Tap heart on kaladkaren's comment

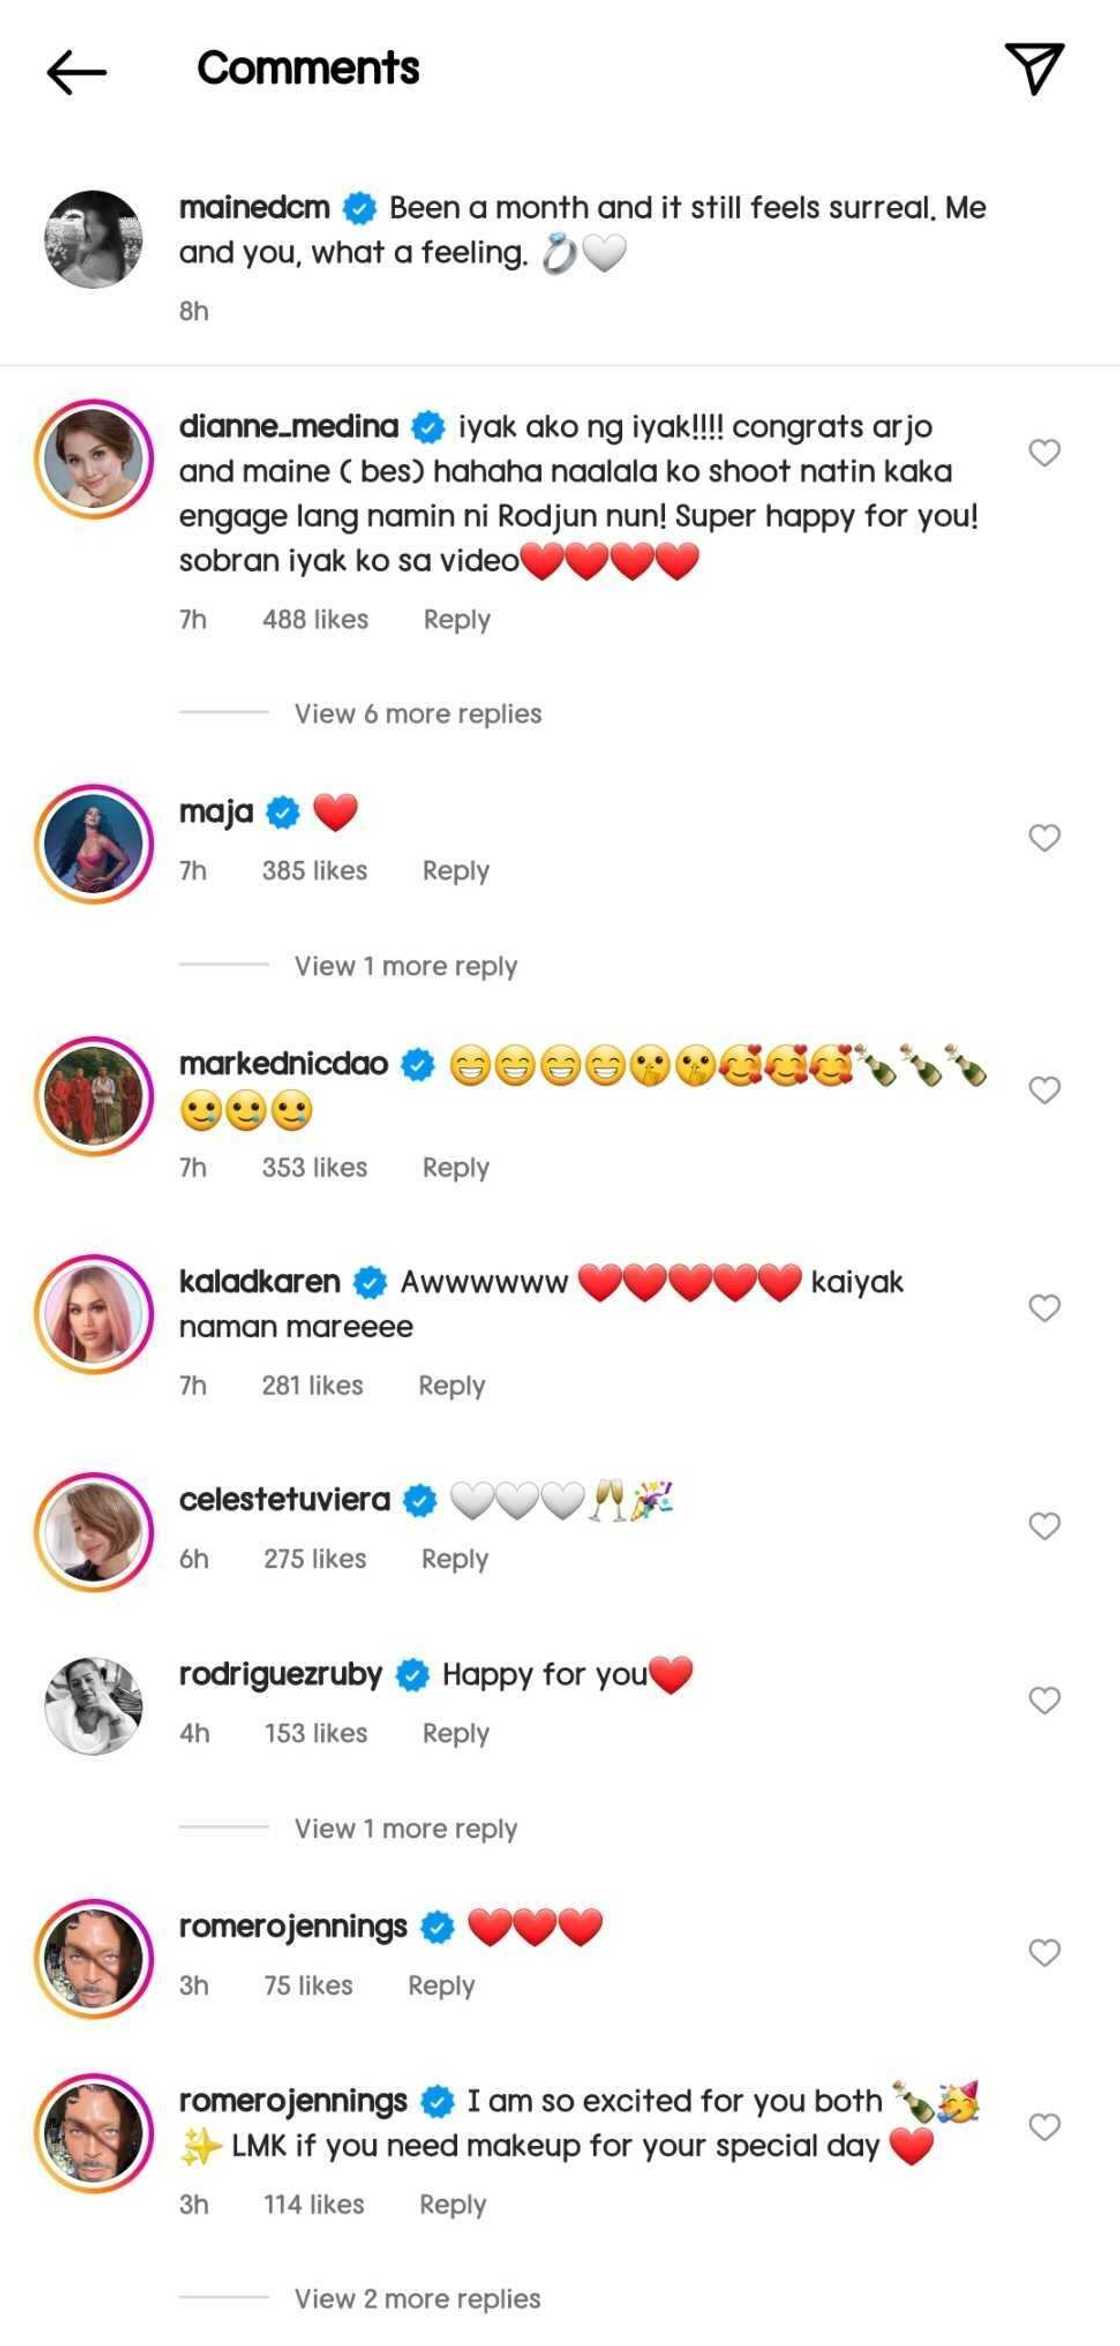point(1044,1308)
